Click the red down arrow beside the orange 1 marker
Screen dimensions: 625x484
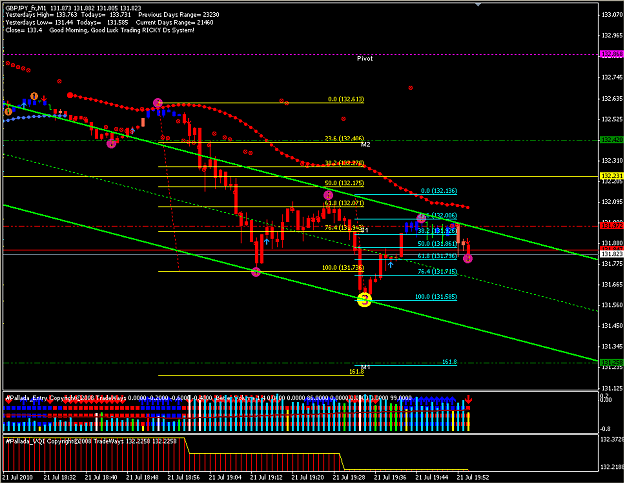pos(44,98)
